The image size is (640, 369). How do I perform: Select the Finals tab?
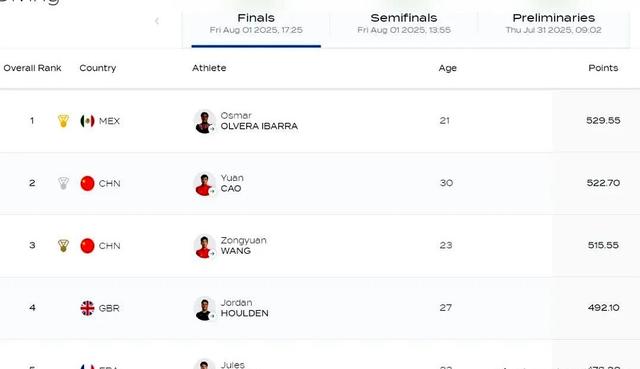click(x=256, y=24)
